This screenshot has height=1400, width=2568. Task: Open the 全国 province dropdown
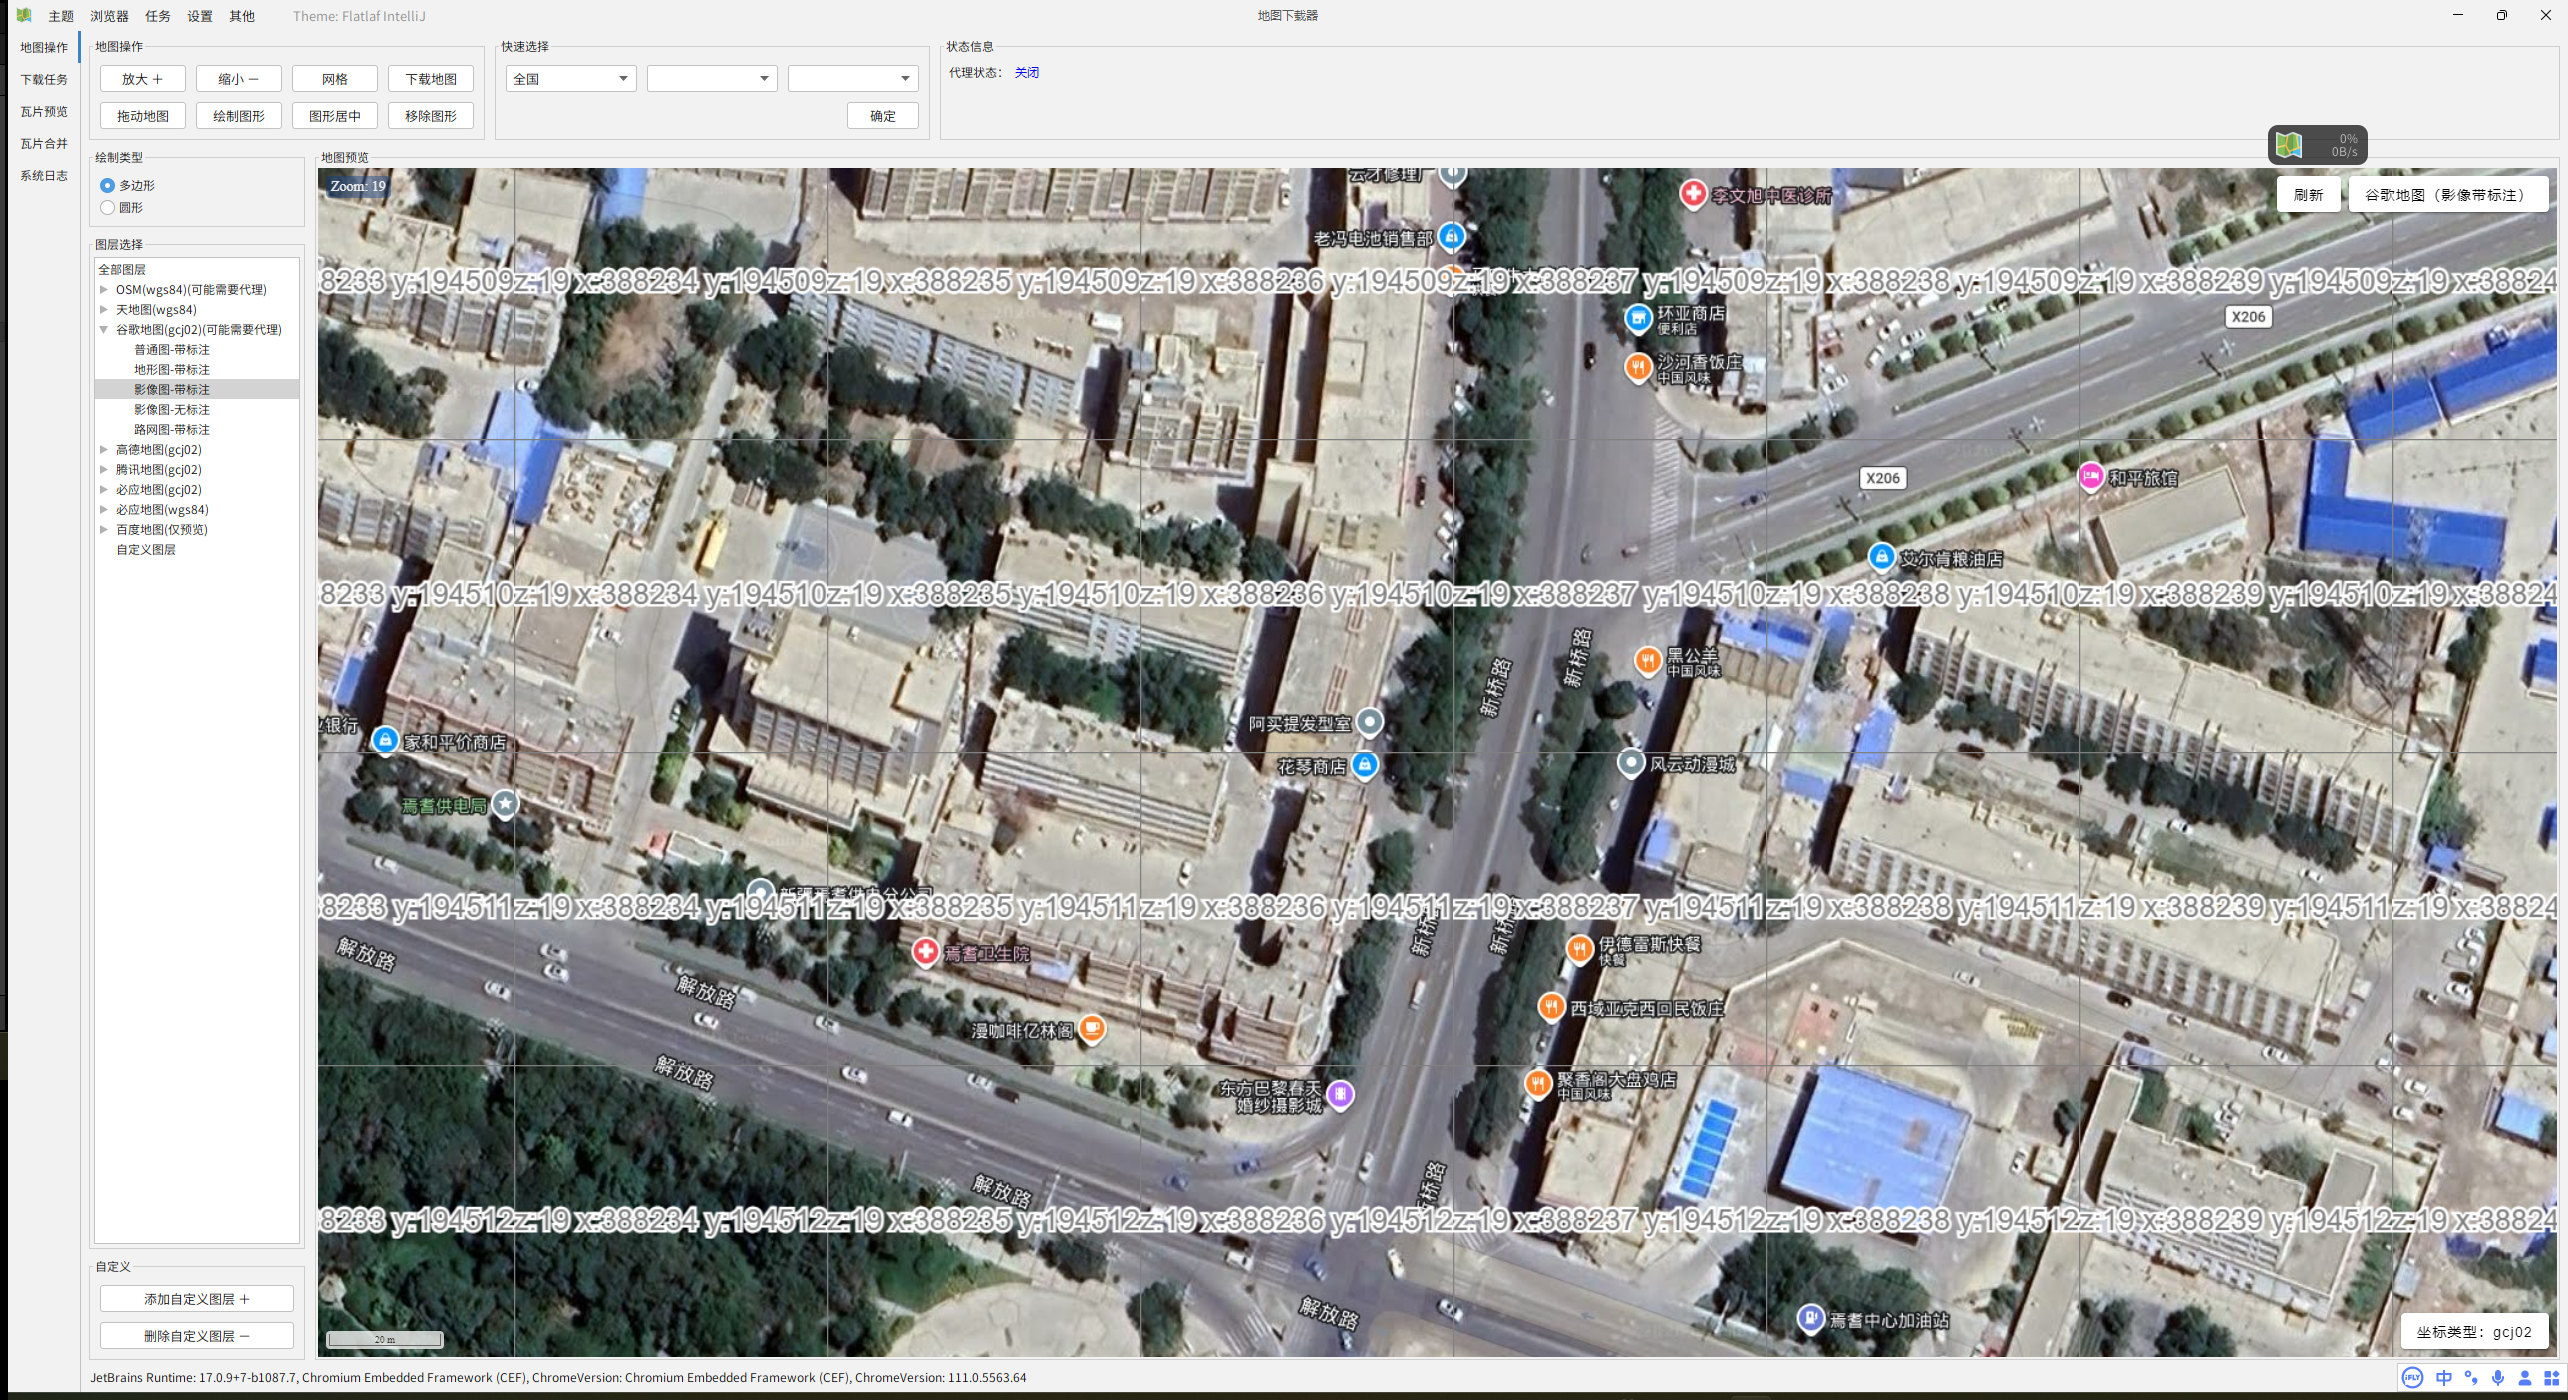coord(571,78)
